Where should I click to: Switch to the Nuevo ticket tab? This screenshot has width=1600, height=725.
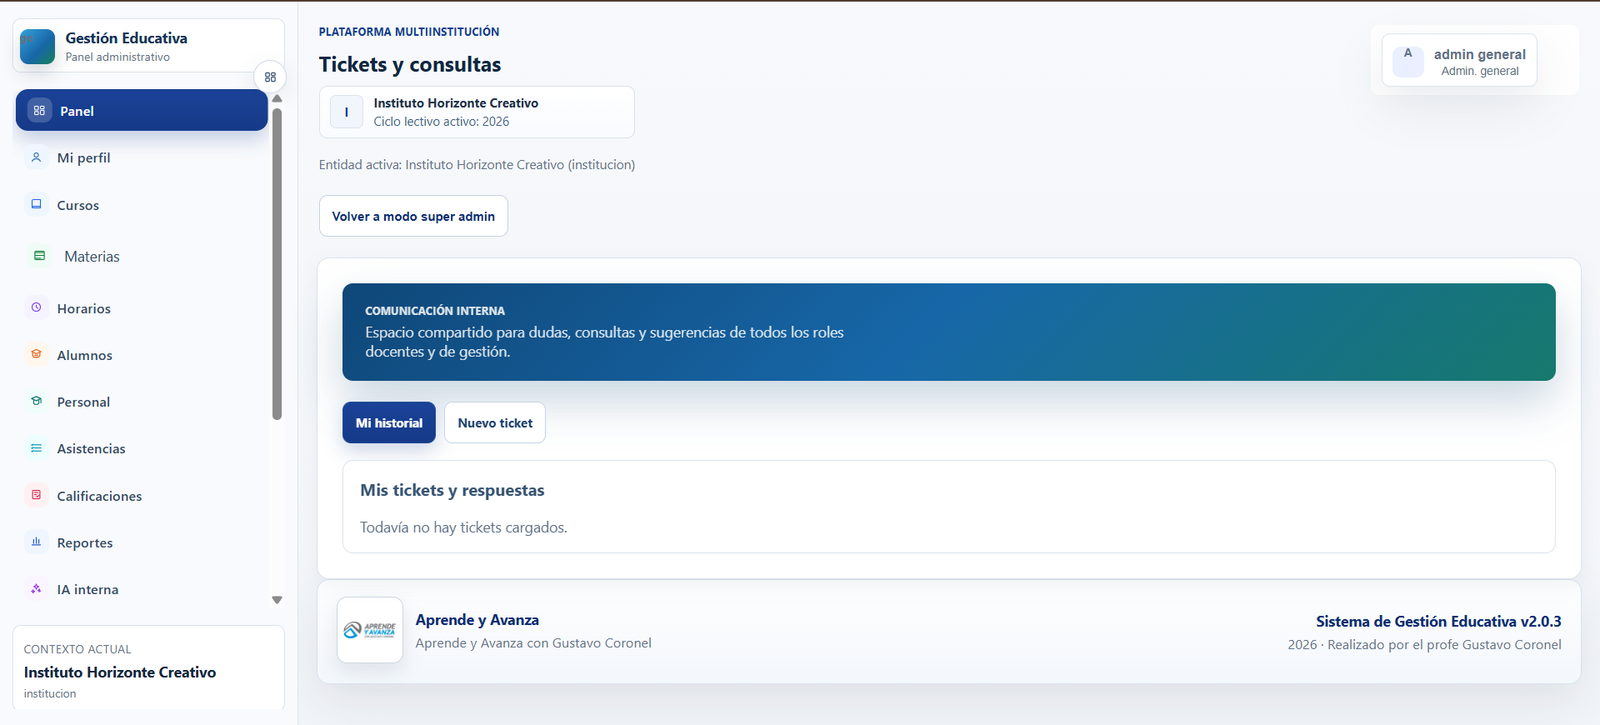click(x=495, y=423)
